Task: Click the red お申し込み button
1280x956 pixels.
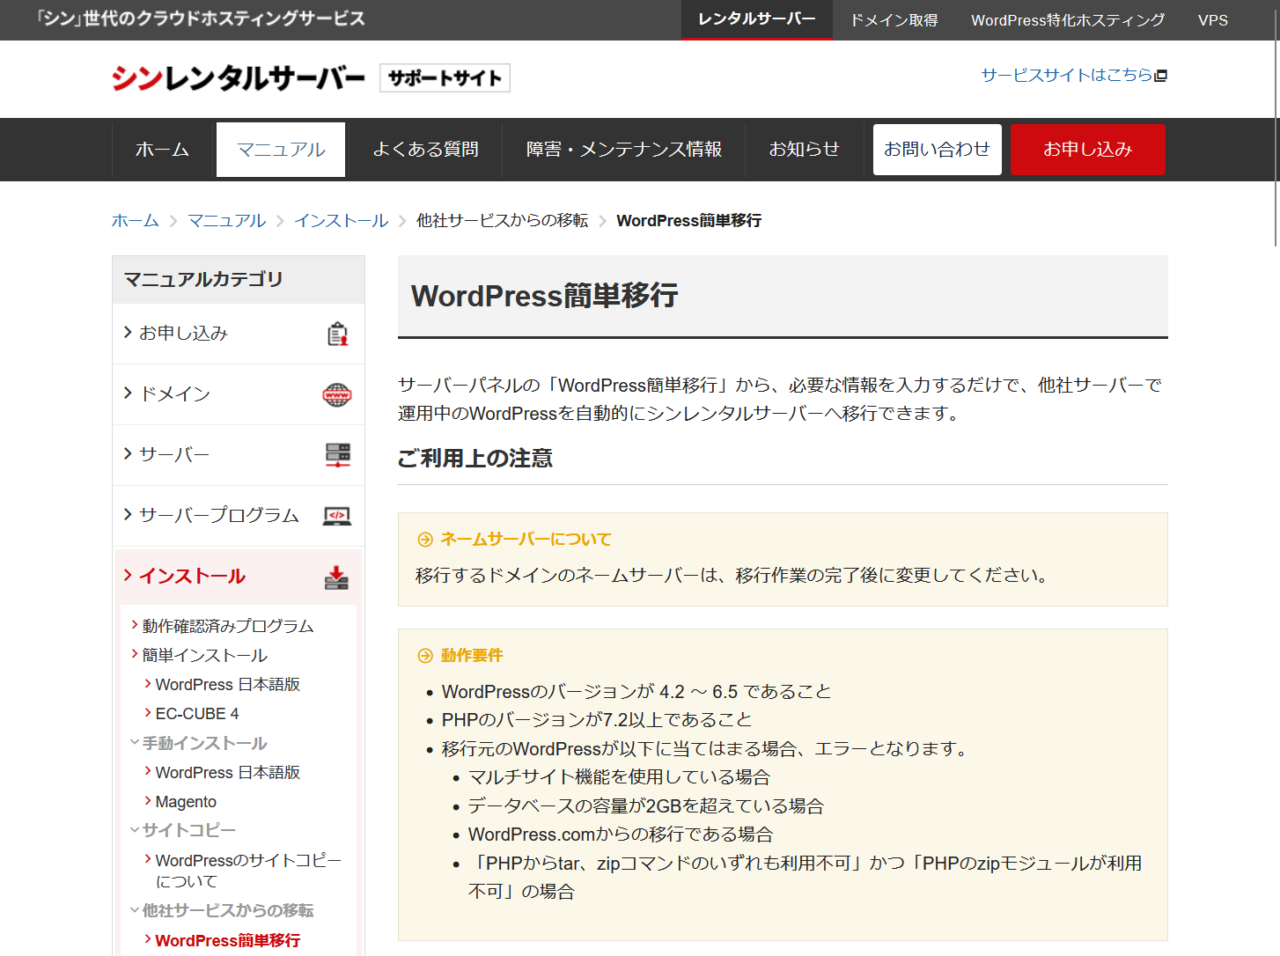Action: point(1088,150)
